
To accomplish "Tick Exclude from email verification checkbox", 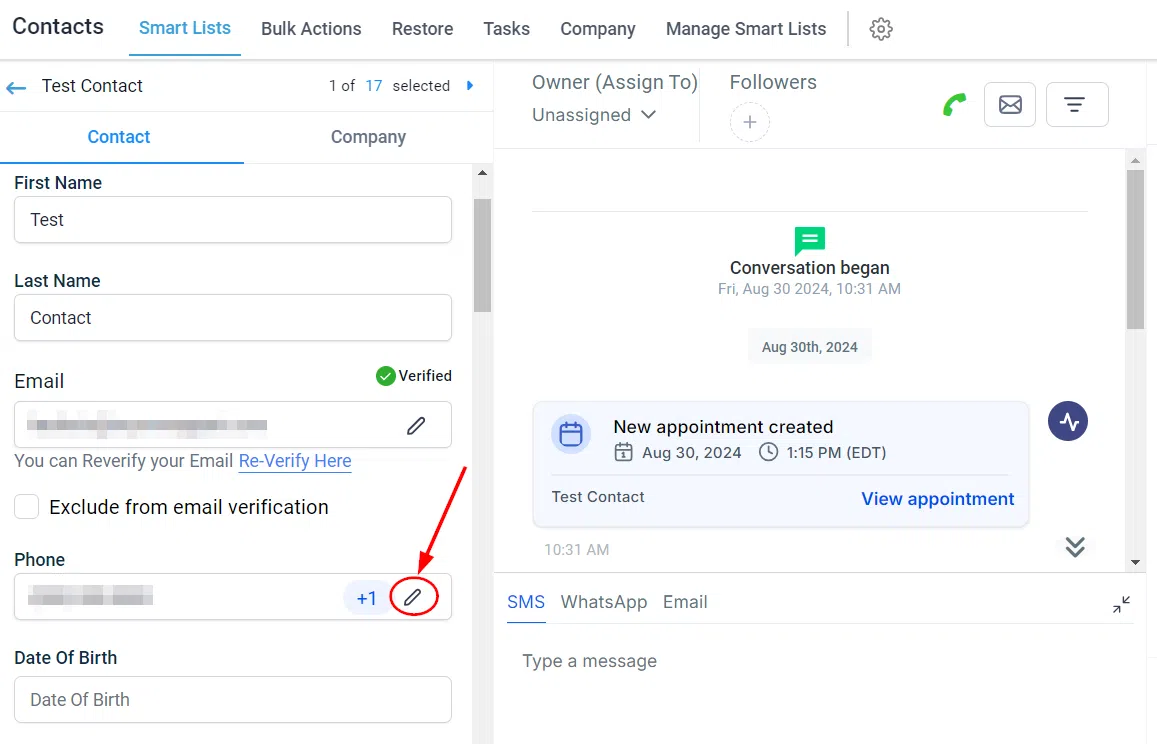I will click(x=27, y=507).
